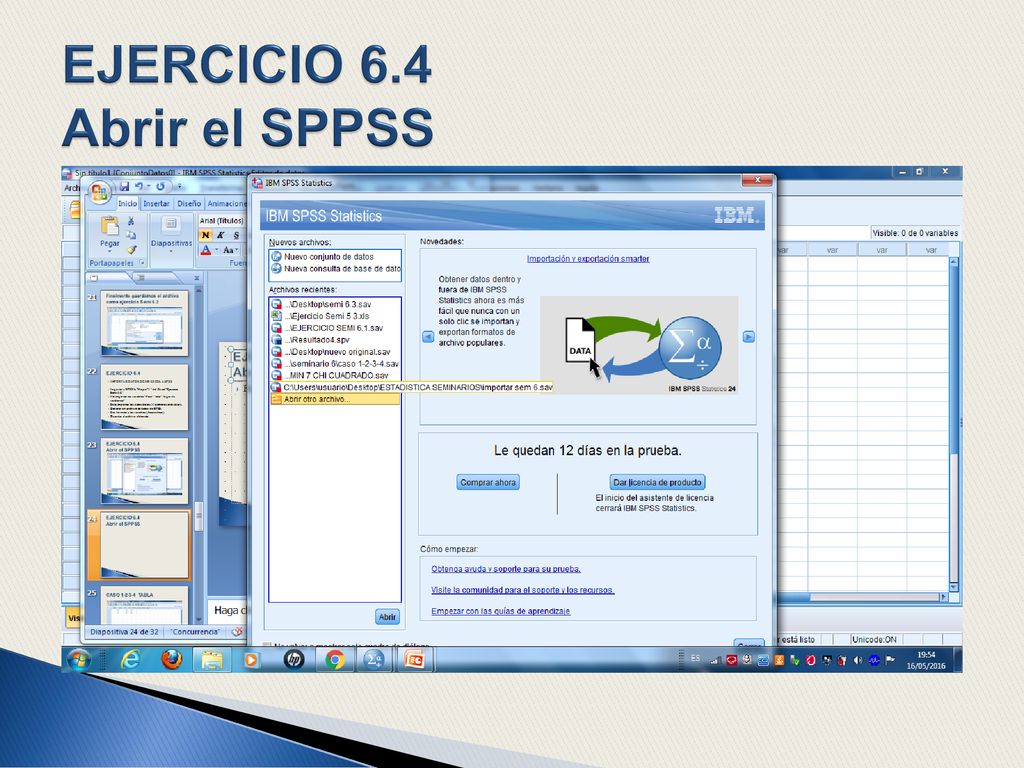Click Dar licencia de producto button
Image resolution: width=1024 pixels, height=768 pixels.
coord(657,483)
